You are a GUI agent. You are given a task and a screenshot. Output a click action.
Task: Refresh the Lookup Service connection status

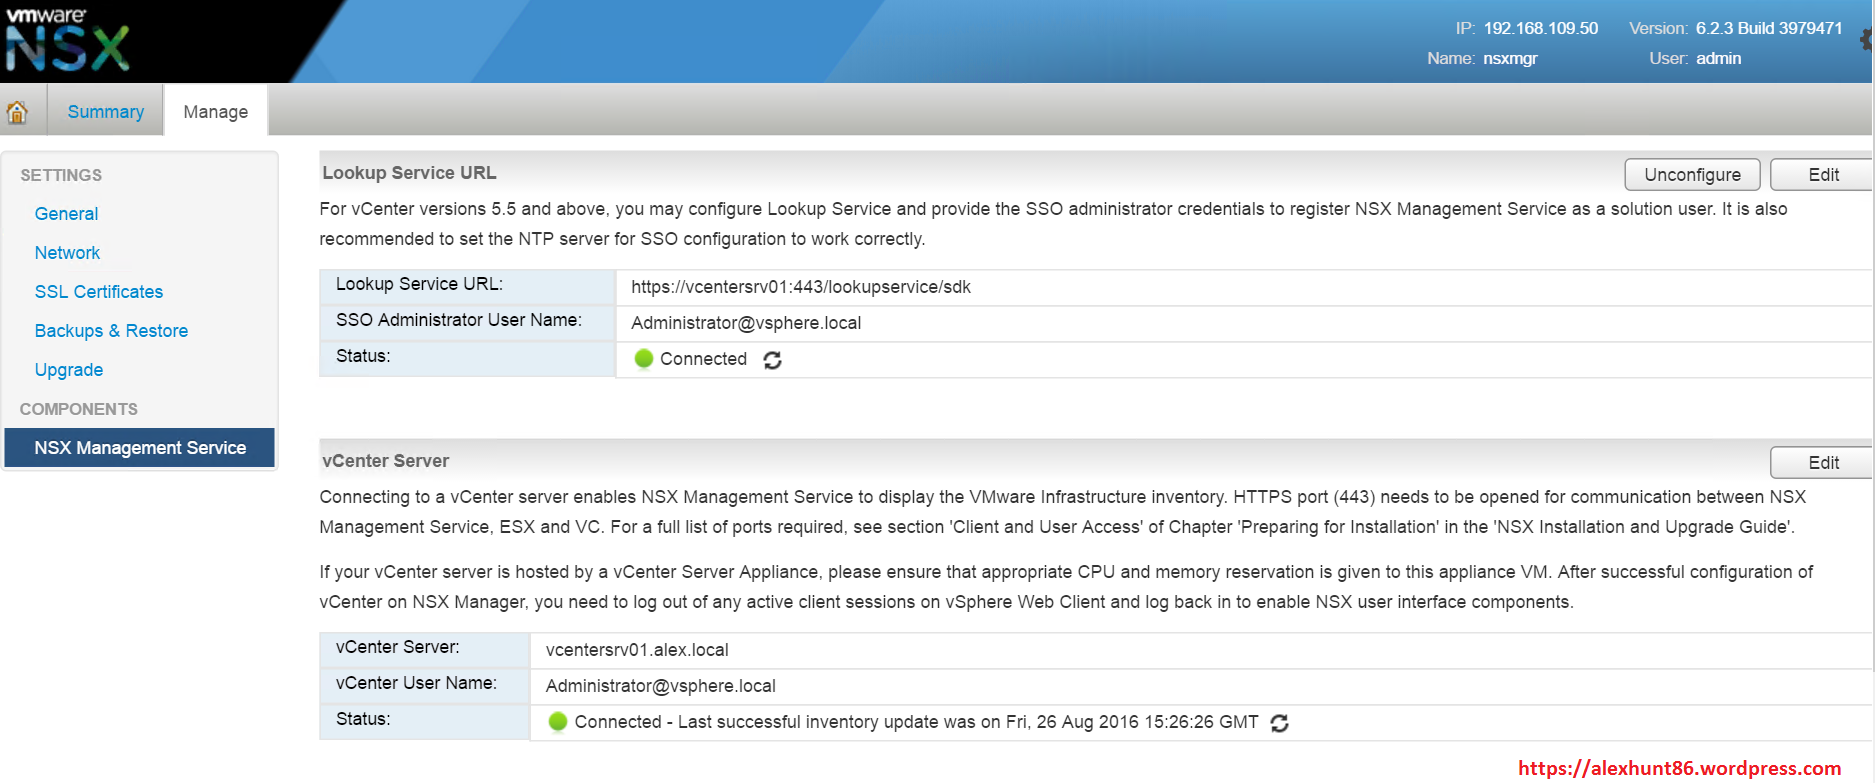click(x=772, y=360)
